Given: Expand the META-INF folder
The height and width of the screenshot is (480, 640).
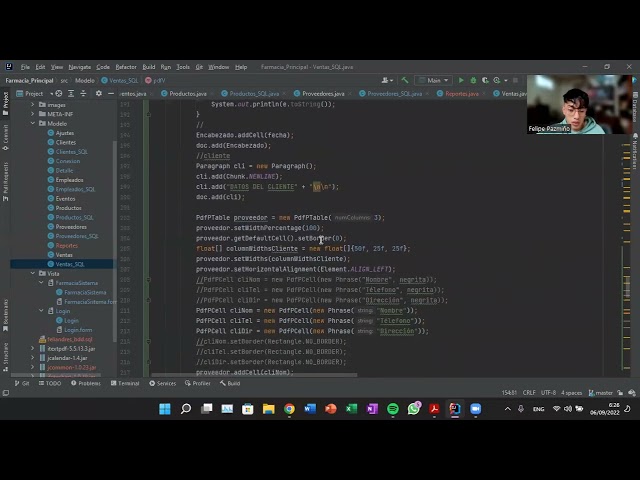Looking at the screenshot, I should (33, 114).
